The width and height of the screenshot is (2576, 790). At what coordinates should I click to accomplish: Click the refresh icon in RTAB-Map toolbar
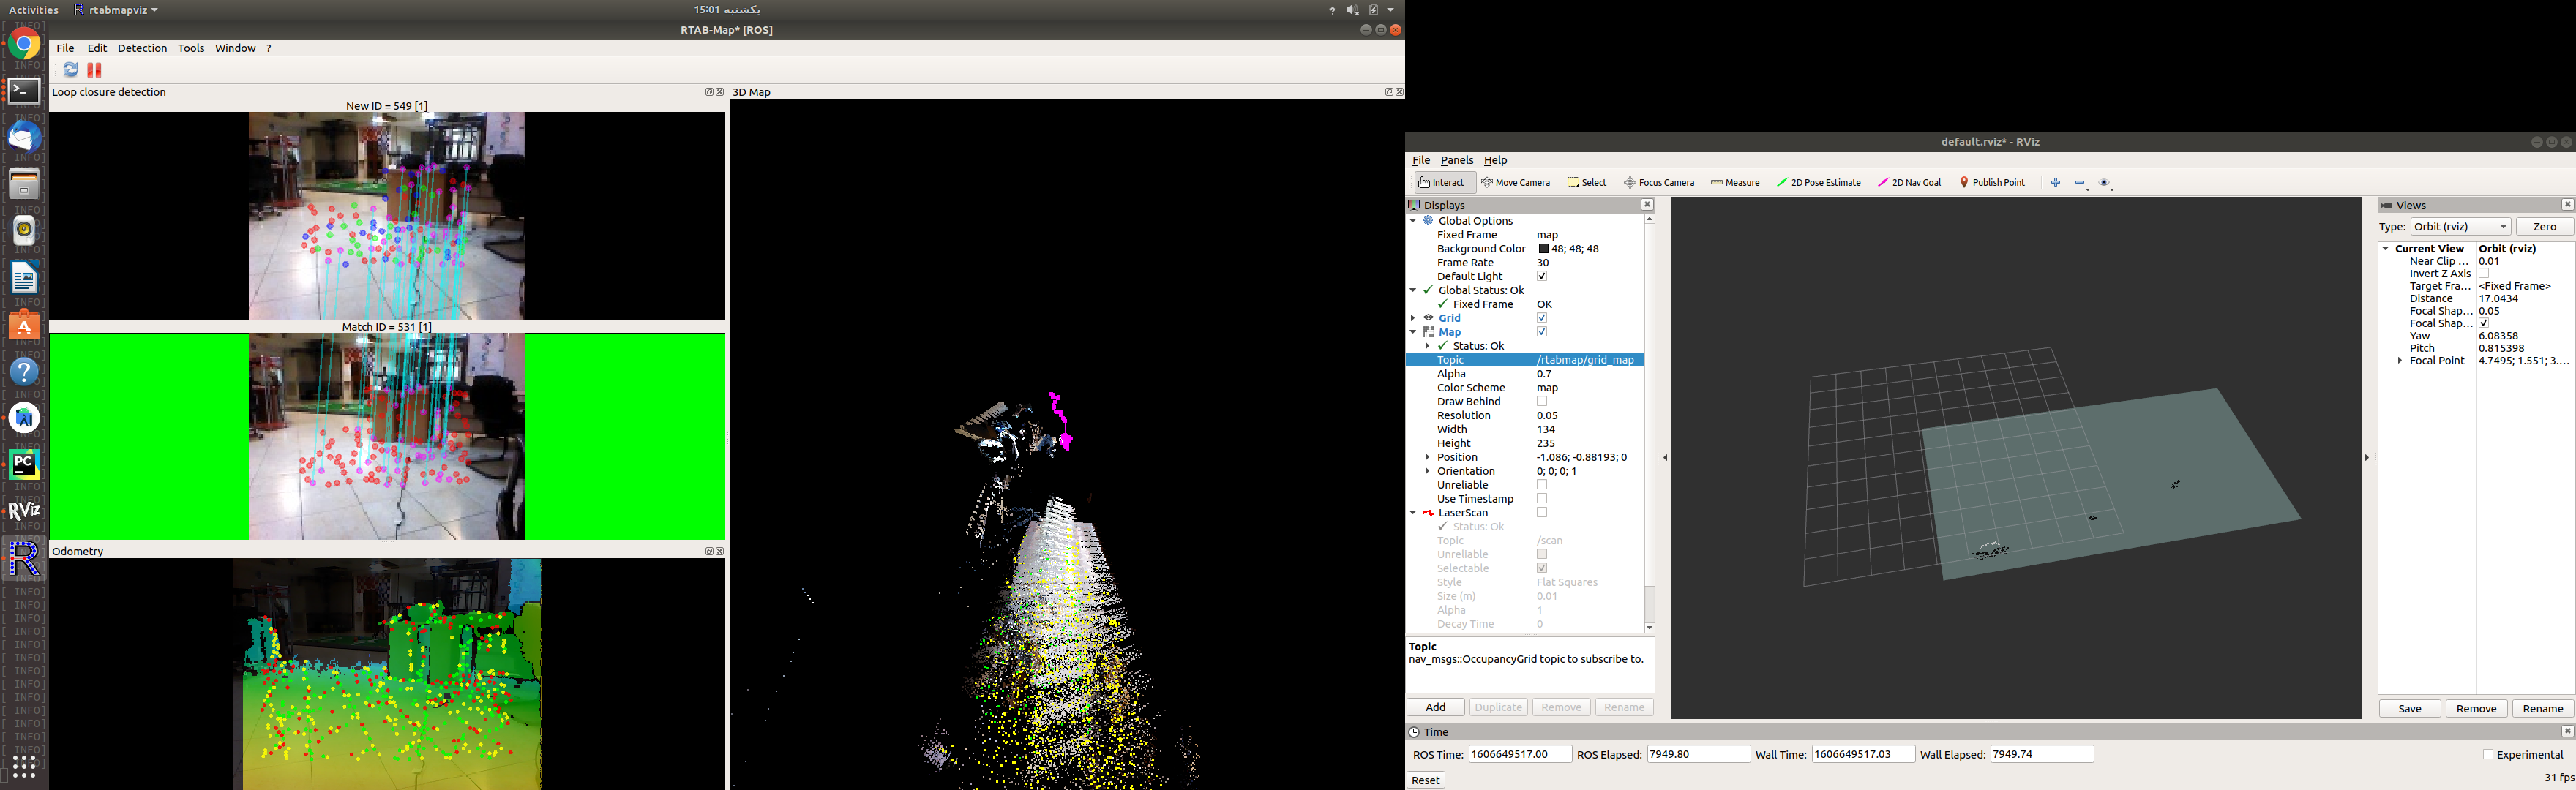click(x=70, y=70)
